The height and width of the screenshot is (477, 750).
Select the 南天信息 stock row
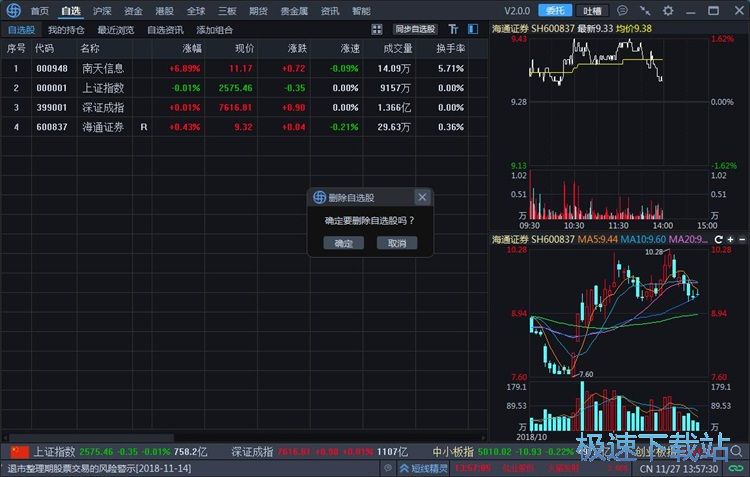pyautogui.click(x=244, y=68)
